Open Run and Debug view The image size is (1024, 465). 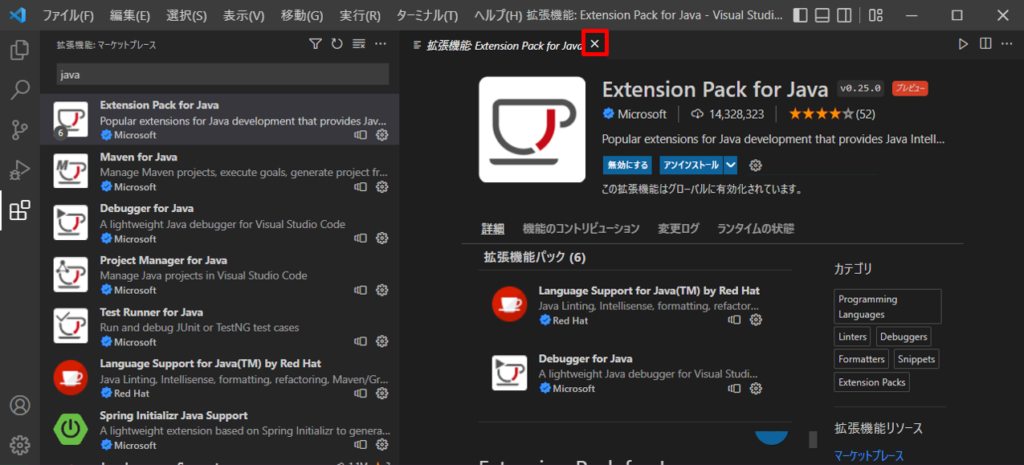click(x=20, y=170)
